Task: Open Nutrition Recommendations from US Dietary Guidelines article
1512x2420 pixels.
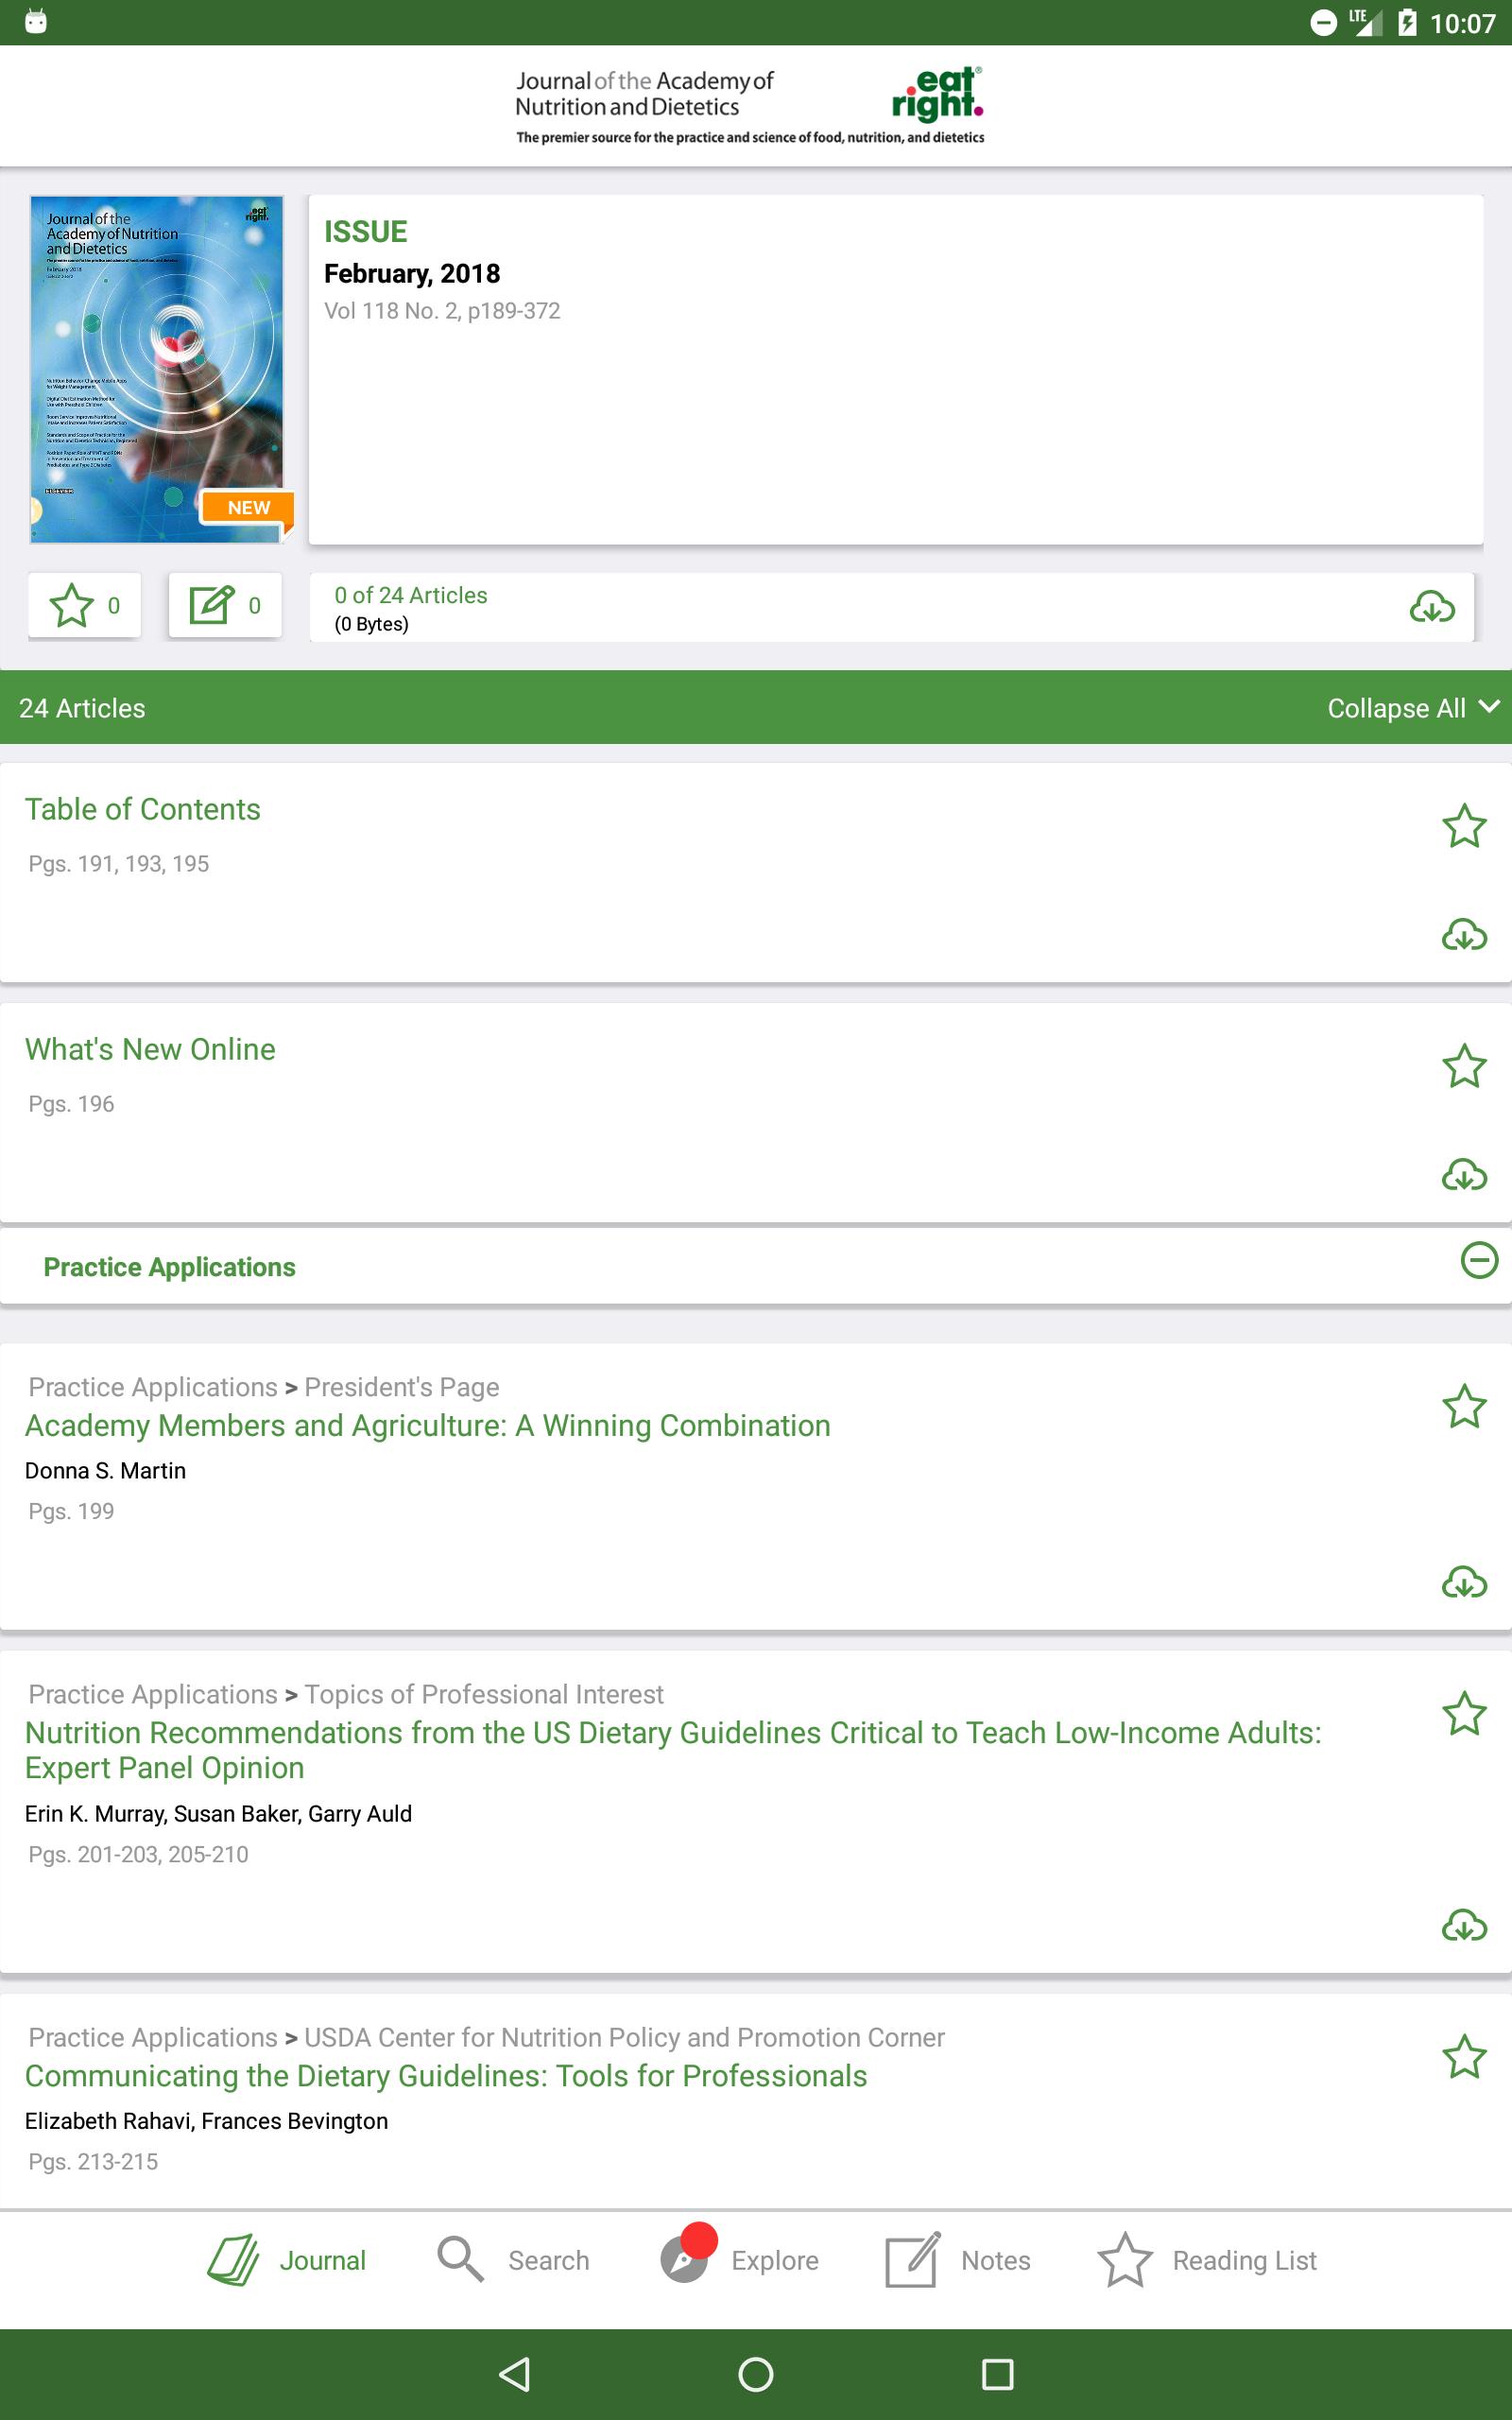Action: point(673,1750)
